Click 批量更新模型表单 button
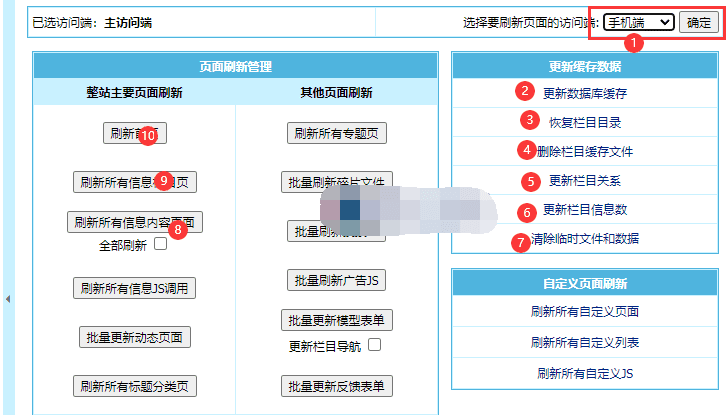The image size is (726, 415). click(337, 320)
